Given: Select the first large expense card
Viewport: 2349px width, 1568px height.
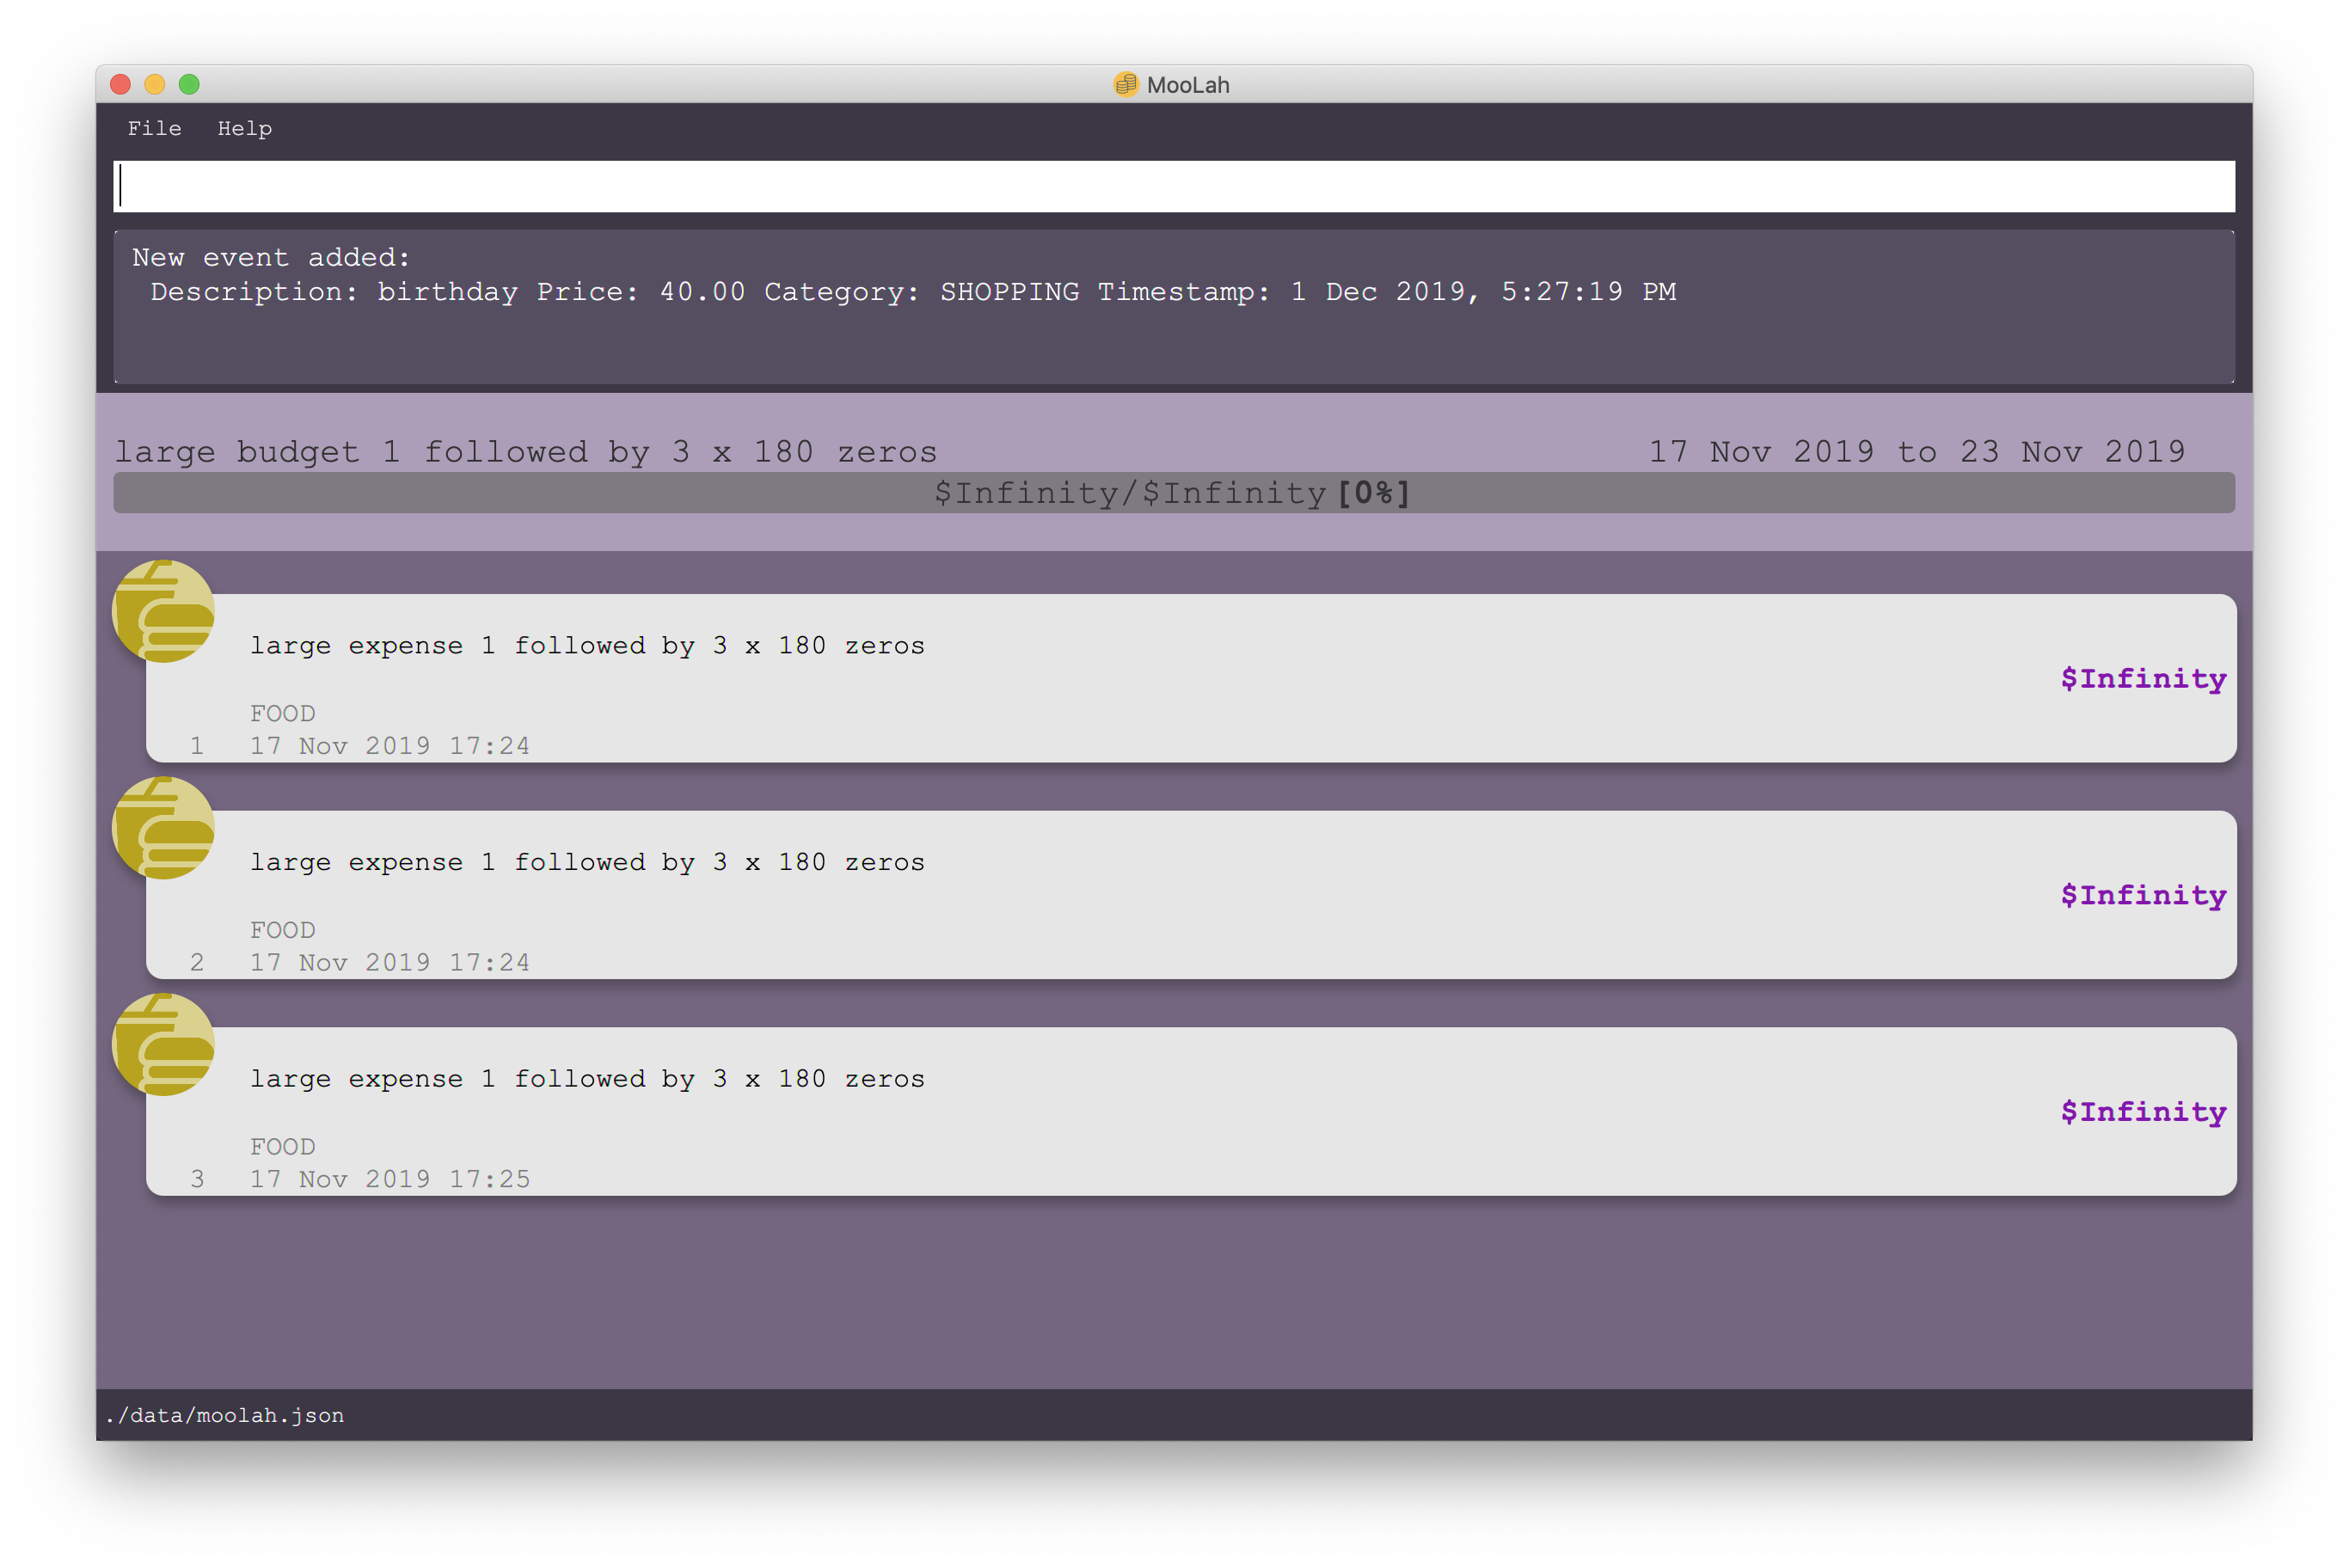Looking at the screenshot, I should point(1190,680).
